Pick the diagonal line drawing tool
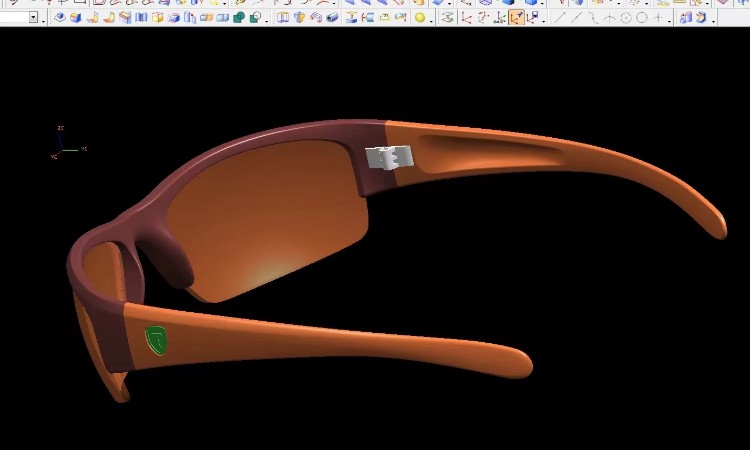750x450 pixels. click(x=560, y=17)
